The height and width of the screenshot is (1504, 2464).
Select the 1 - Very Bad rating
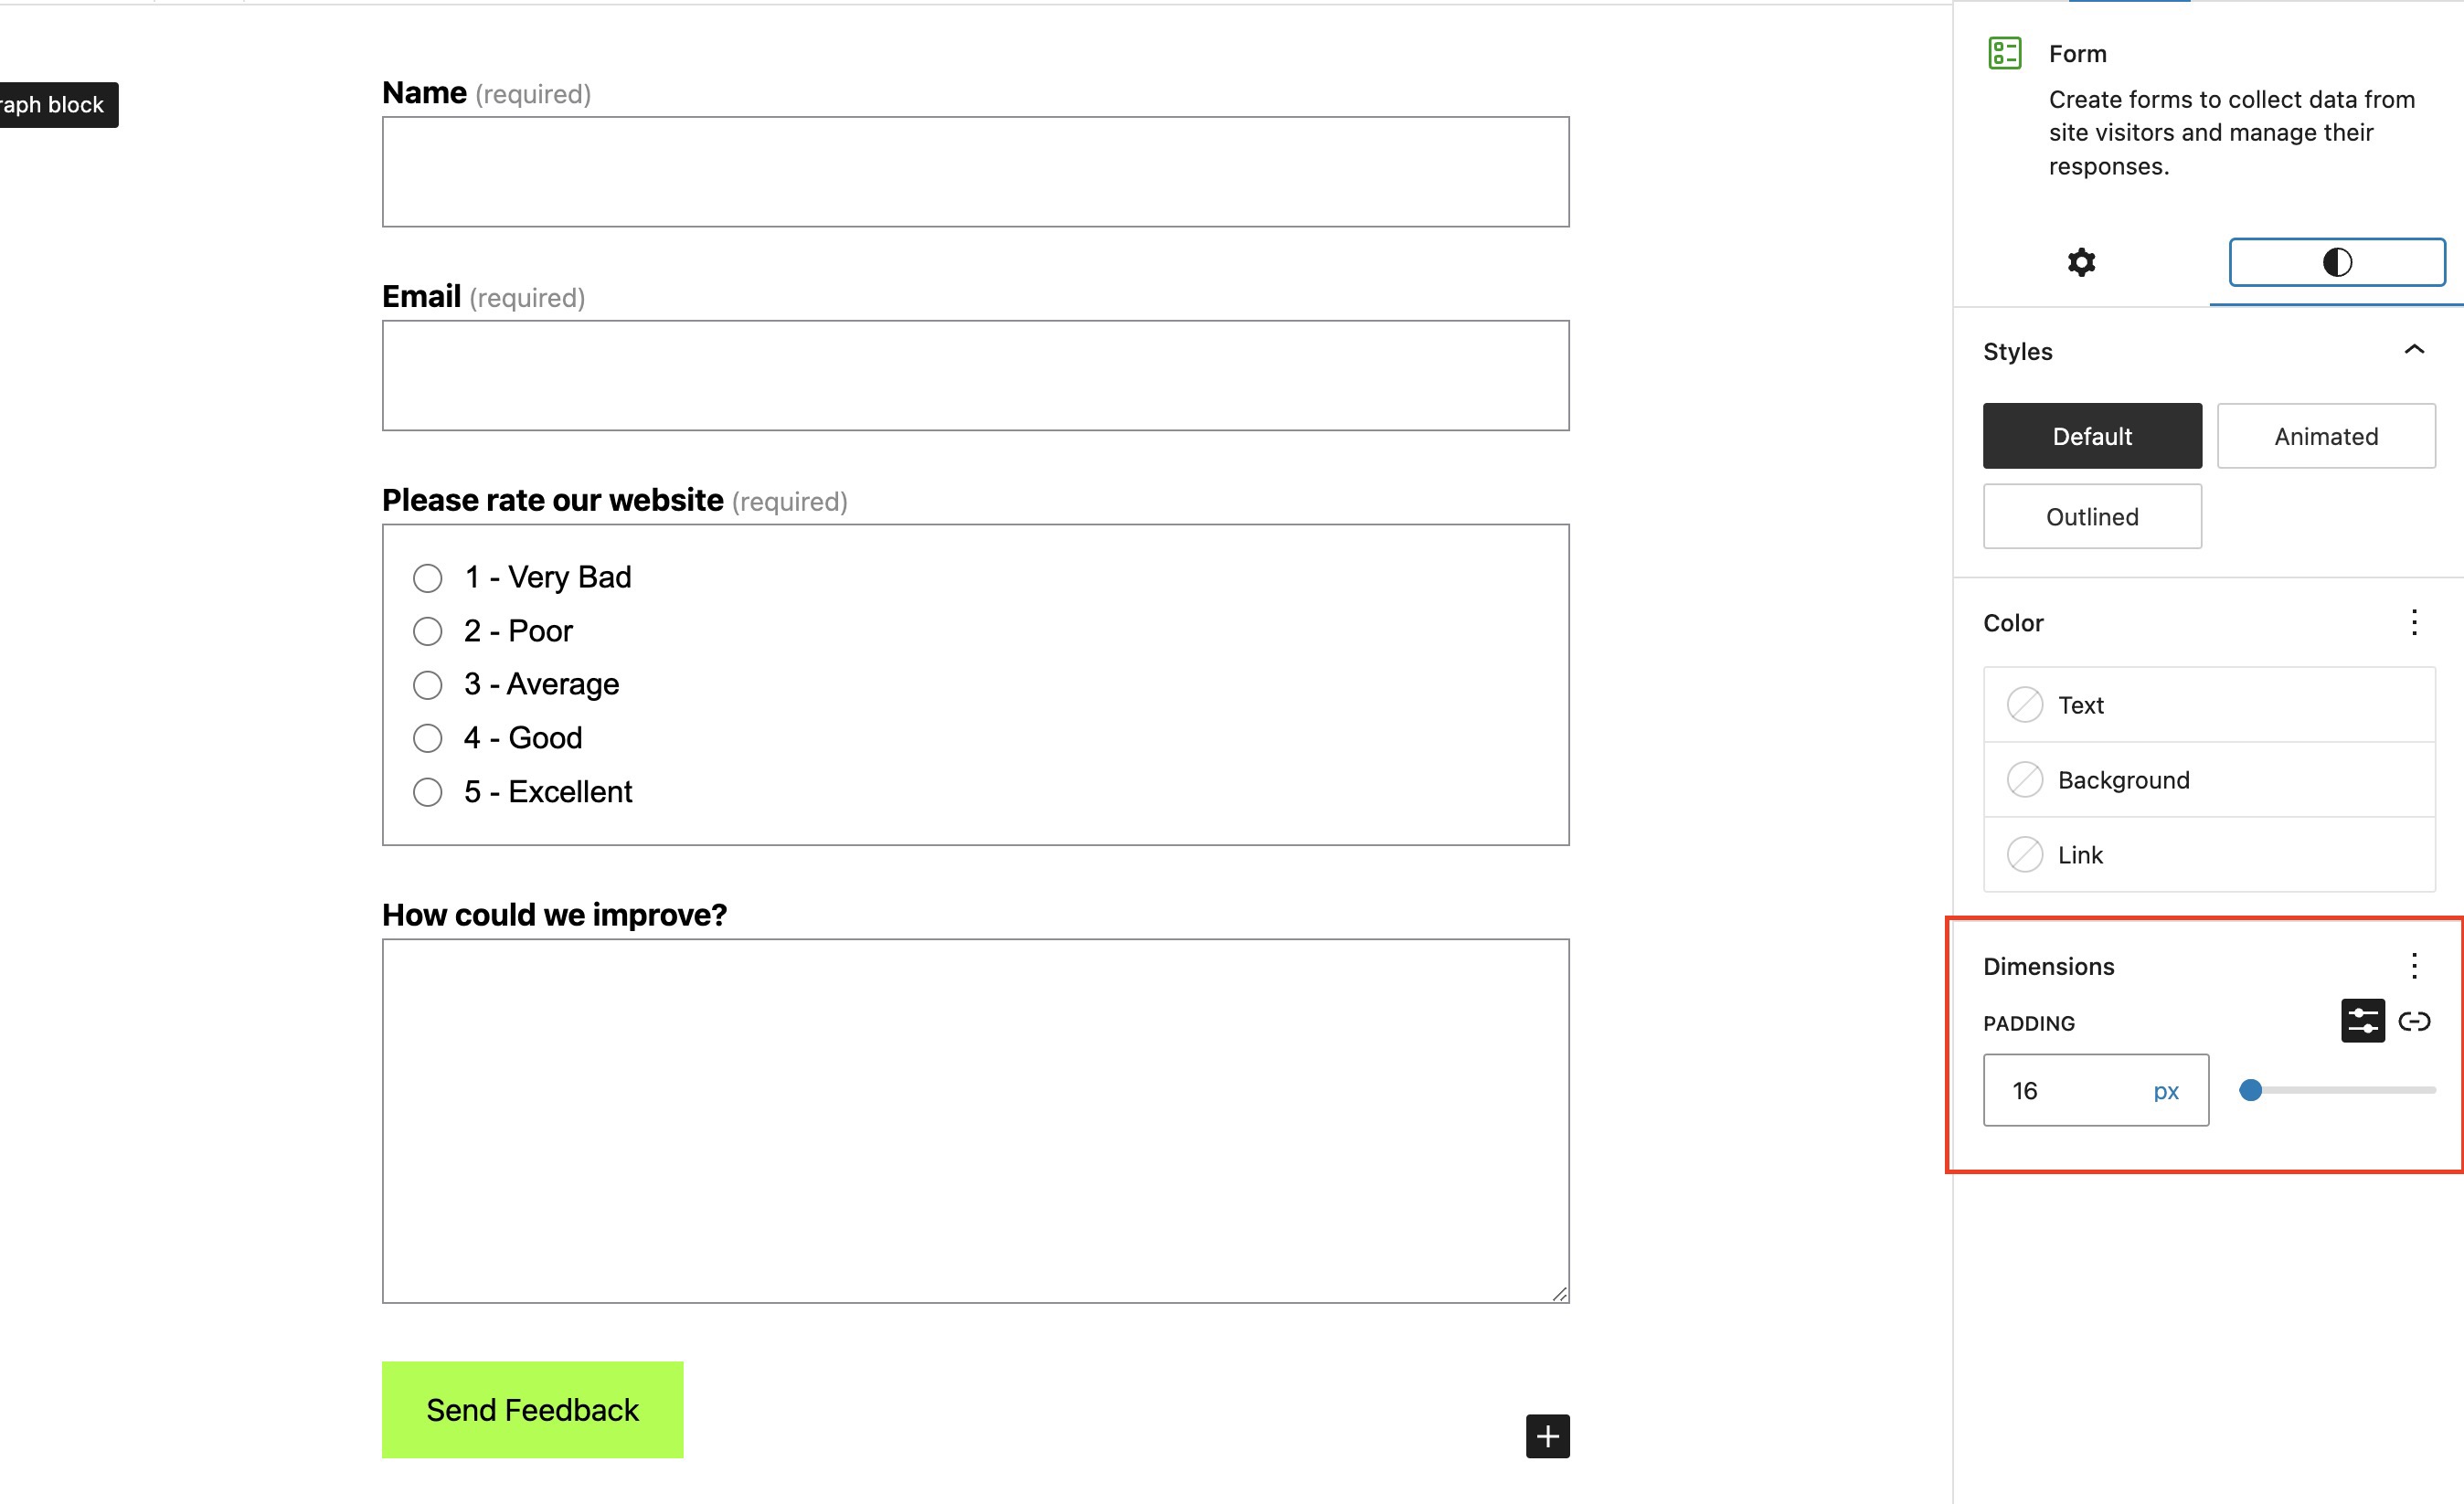point(428,577)
